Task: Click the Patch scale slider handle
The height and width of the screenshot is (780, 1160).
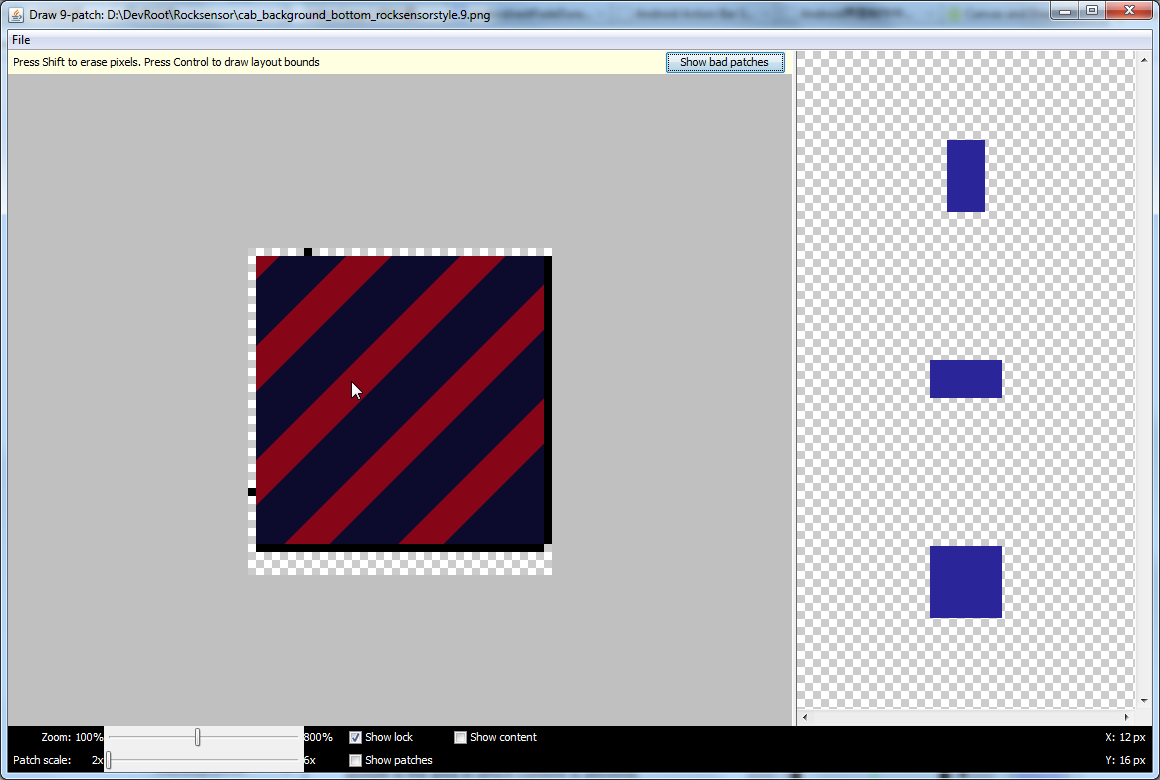Action: [x=108, y=760]
